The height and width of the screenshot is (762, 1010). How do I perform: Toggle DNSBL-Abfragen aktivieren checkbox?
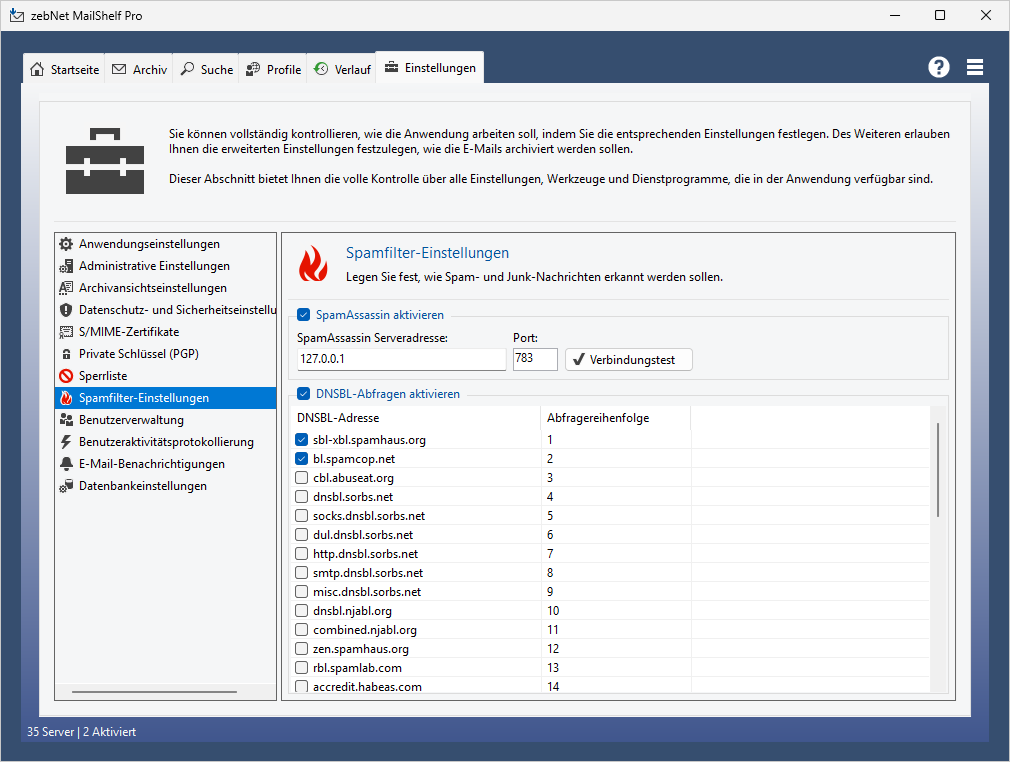(304, 394)
